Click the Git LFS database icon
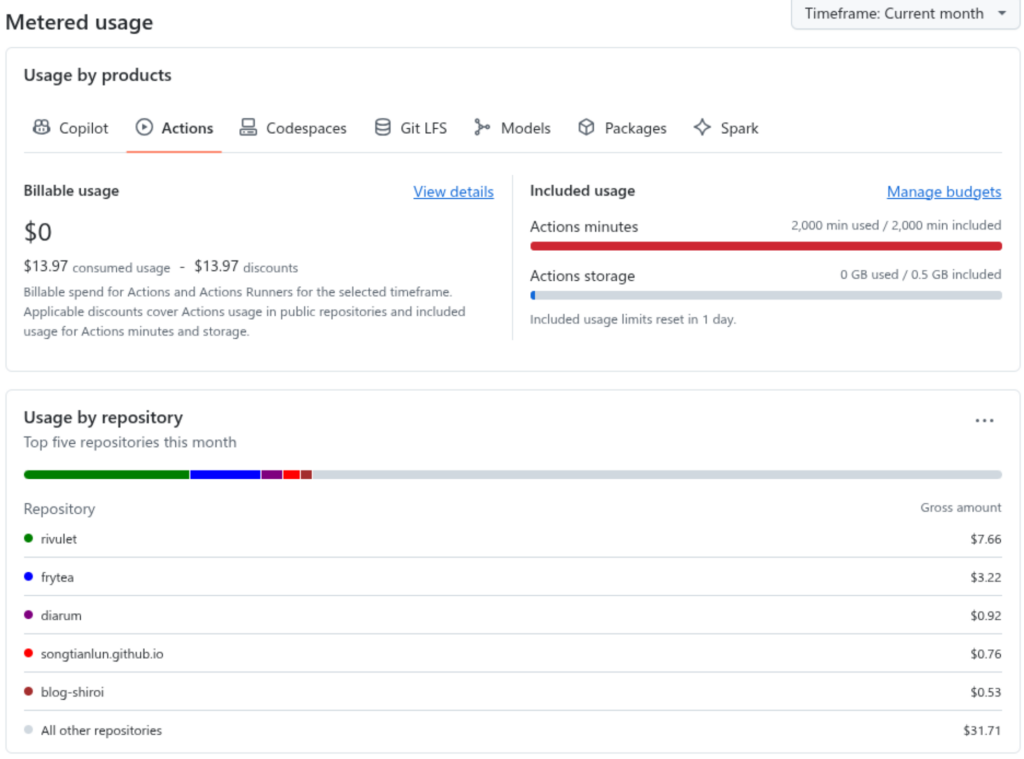 coord(383,127)
